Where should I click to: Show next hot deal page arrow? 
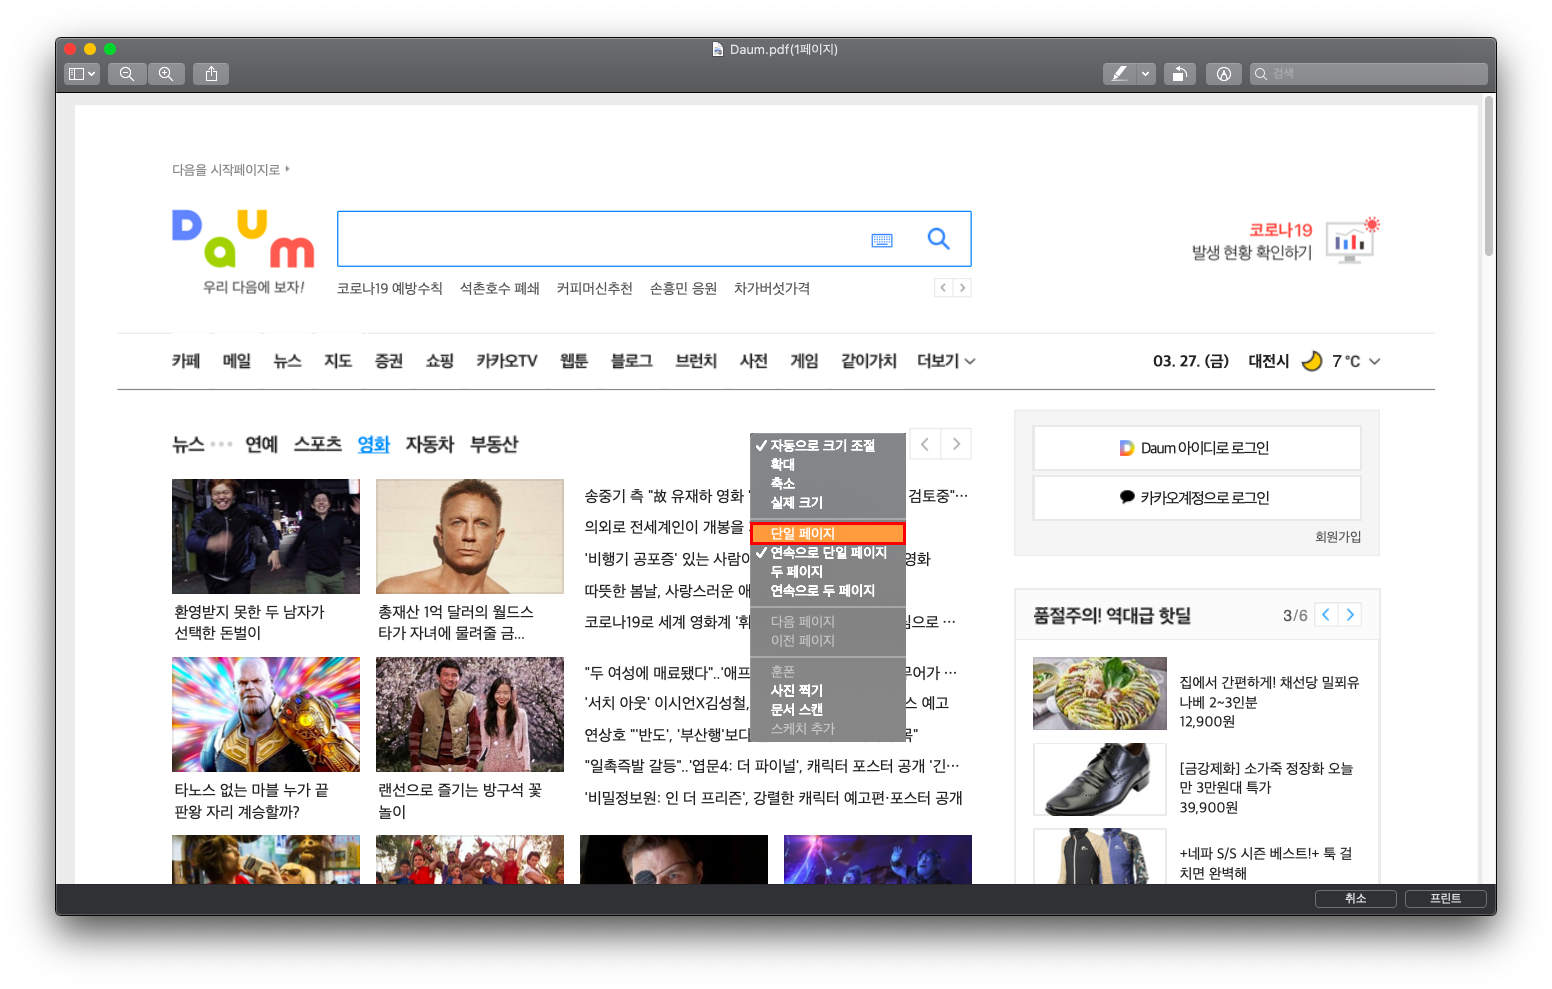[x=1350, y=615]
